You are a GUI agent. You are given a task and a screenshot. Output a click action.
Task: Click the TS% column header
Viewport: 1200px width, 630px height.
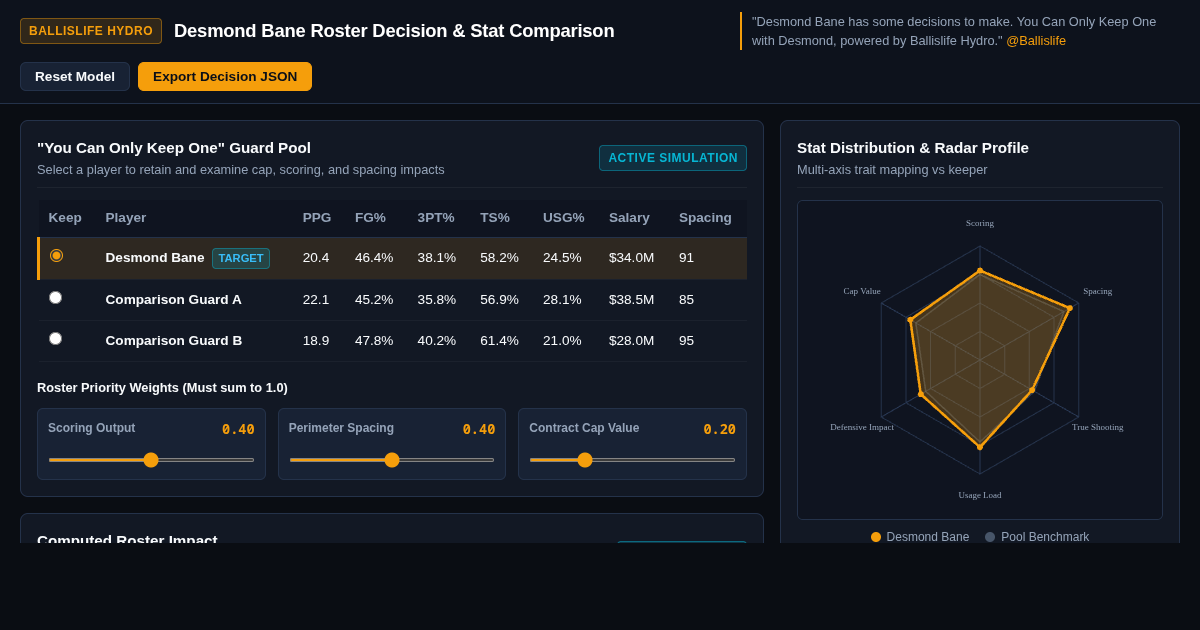(495, 218)
